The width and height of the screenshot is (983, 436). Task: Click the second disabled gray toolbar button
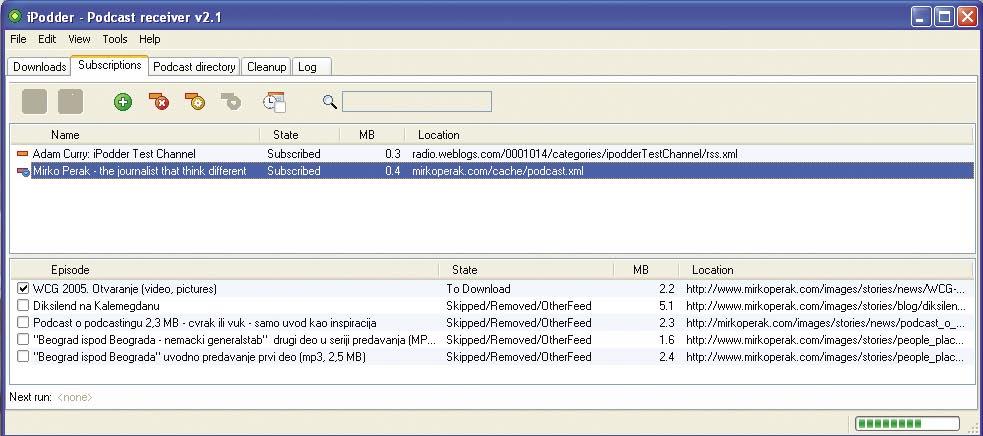pyautogui.click(x=70, y=102)
